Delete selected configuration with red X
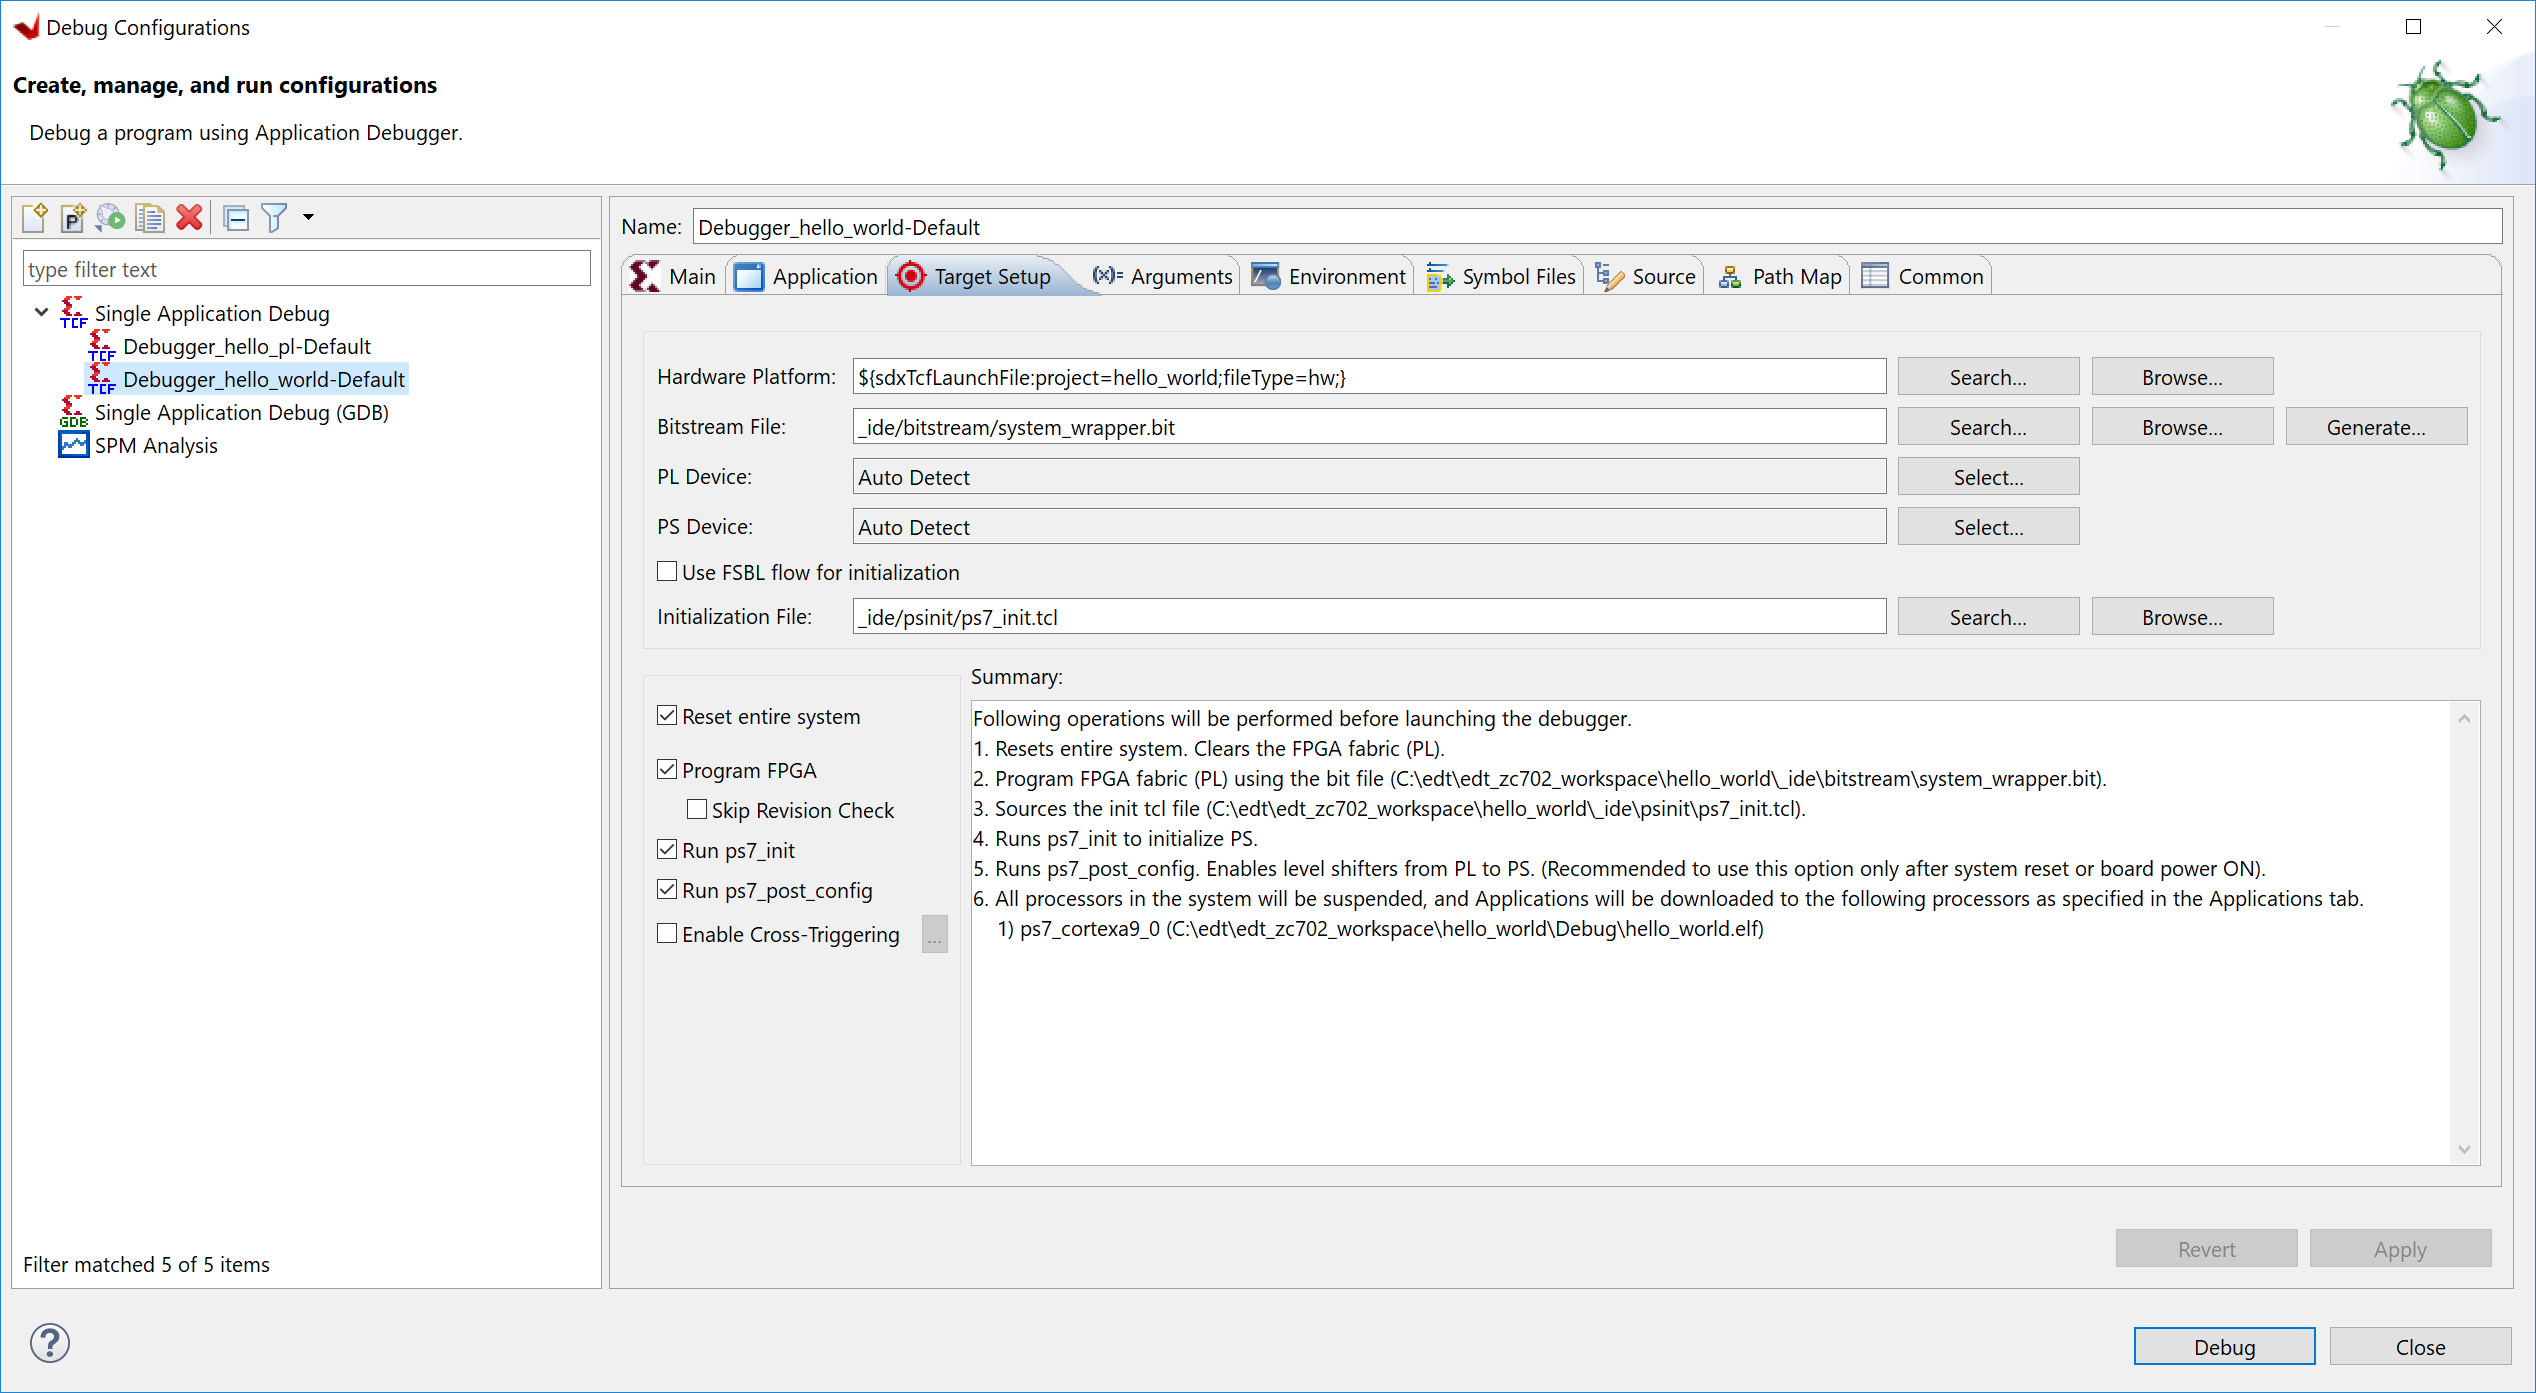The height and width of the screenshot is (1393, 2536). click(189, 217)
